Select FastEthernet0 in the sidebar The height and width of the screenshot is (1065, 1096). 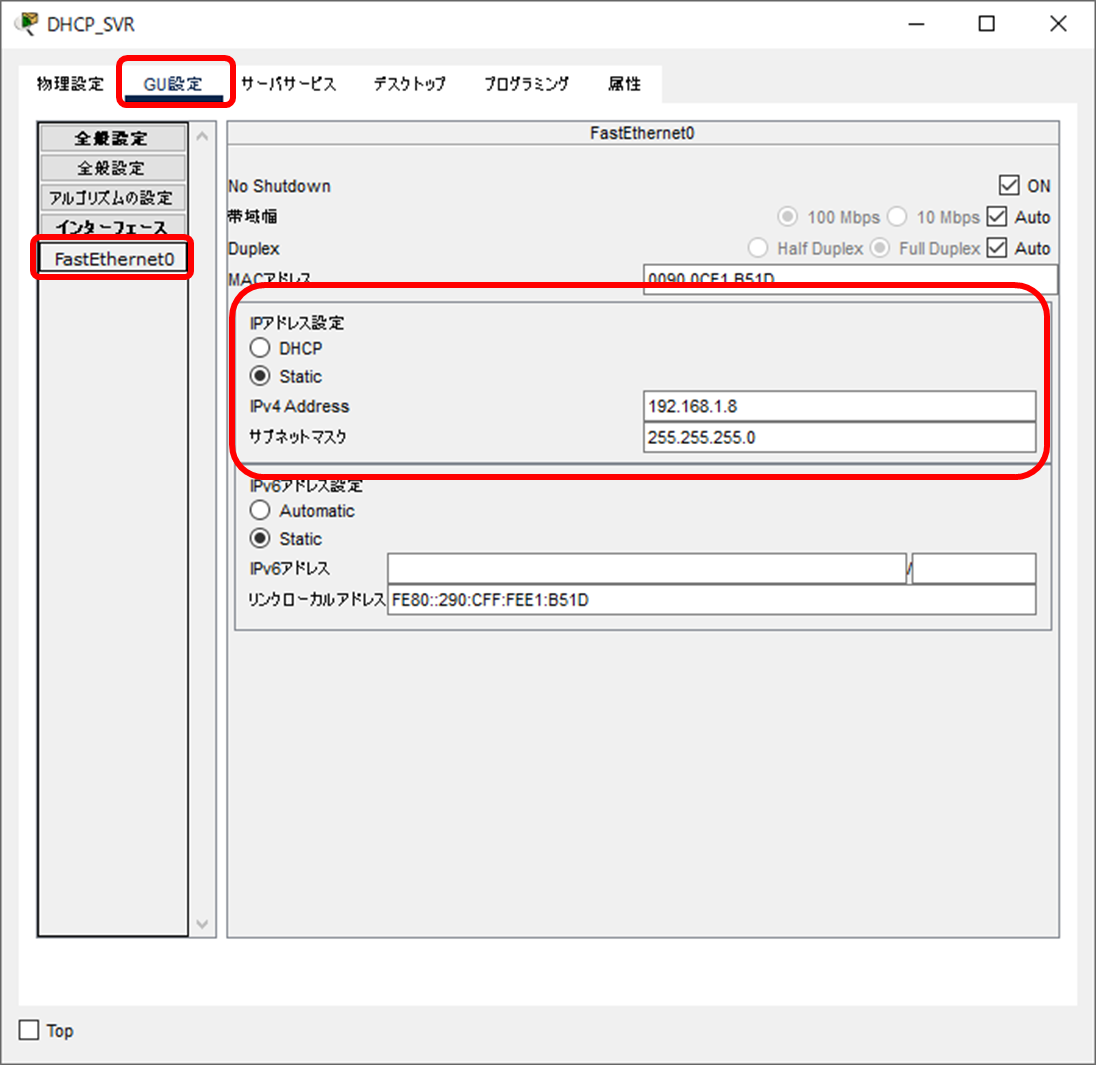[x=114, y=259]
